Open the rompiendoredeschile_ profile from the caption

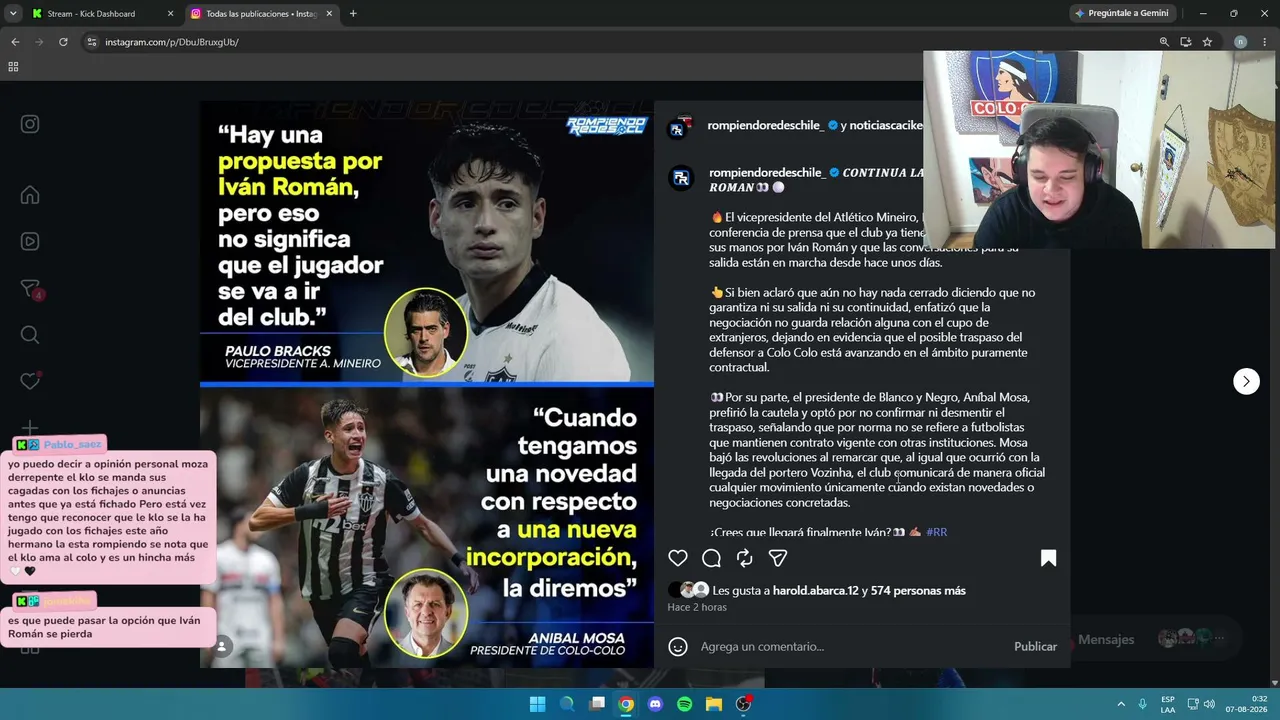tap(767, 172)
